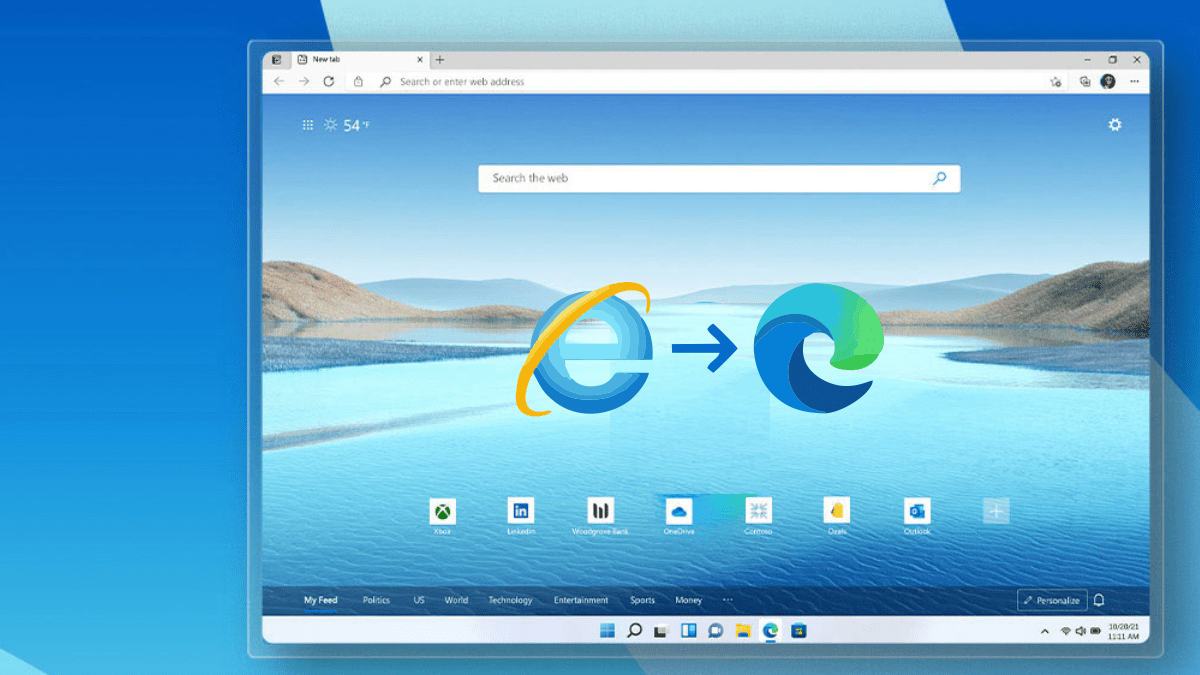Add a new quick link tile

click(x=996, y=511)
